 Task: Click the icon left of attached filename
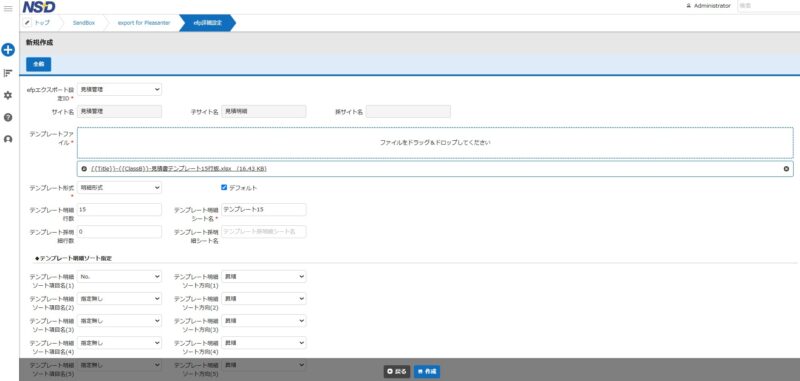coord(84,168)
